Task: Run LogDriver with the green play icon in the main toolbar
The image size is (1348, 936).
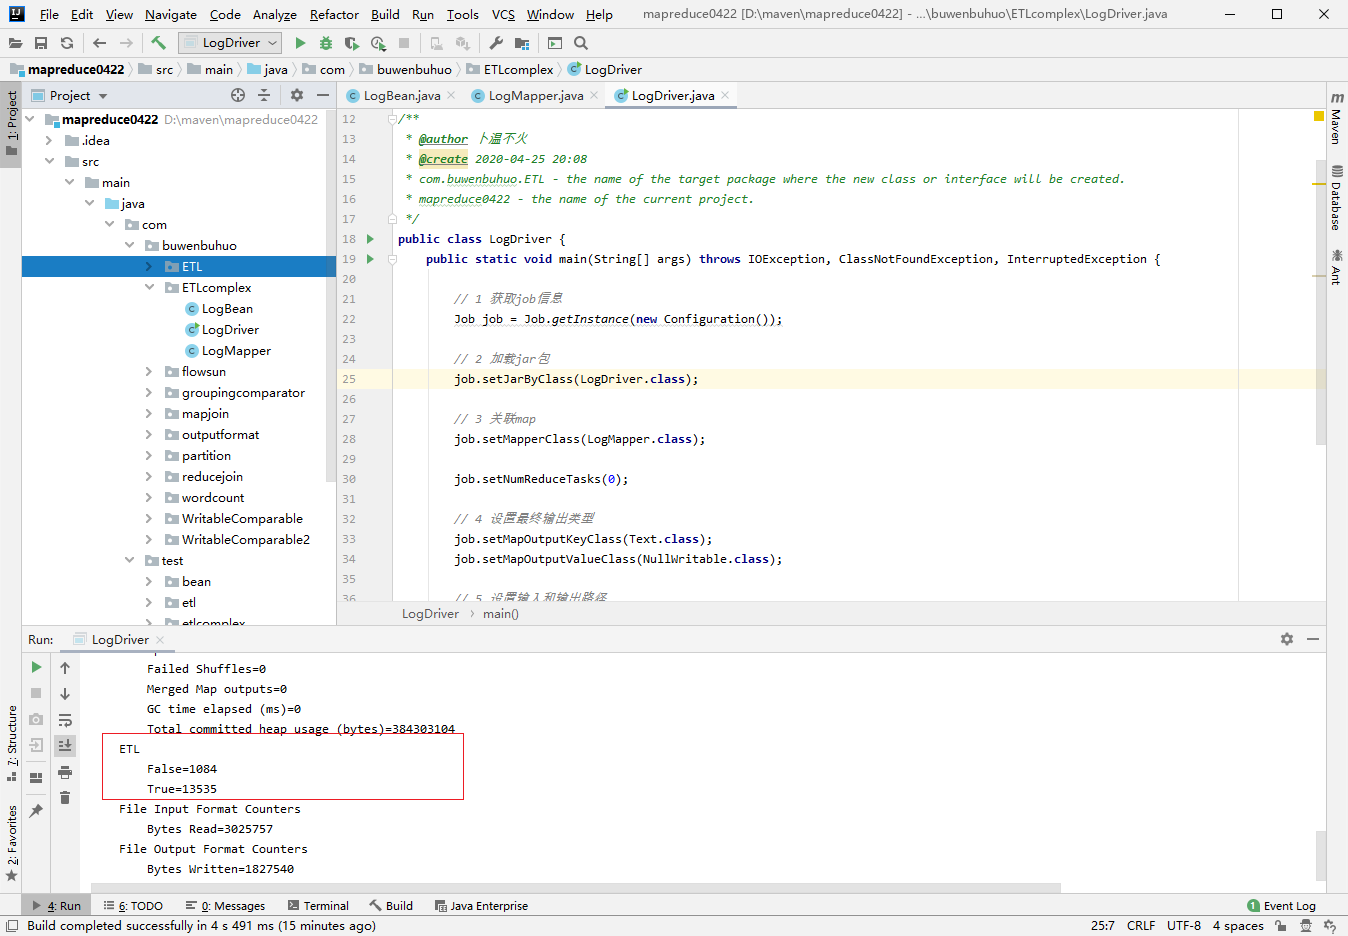Action: [300, 43]
